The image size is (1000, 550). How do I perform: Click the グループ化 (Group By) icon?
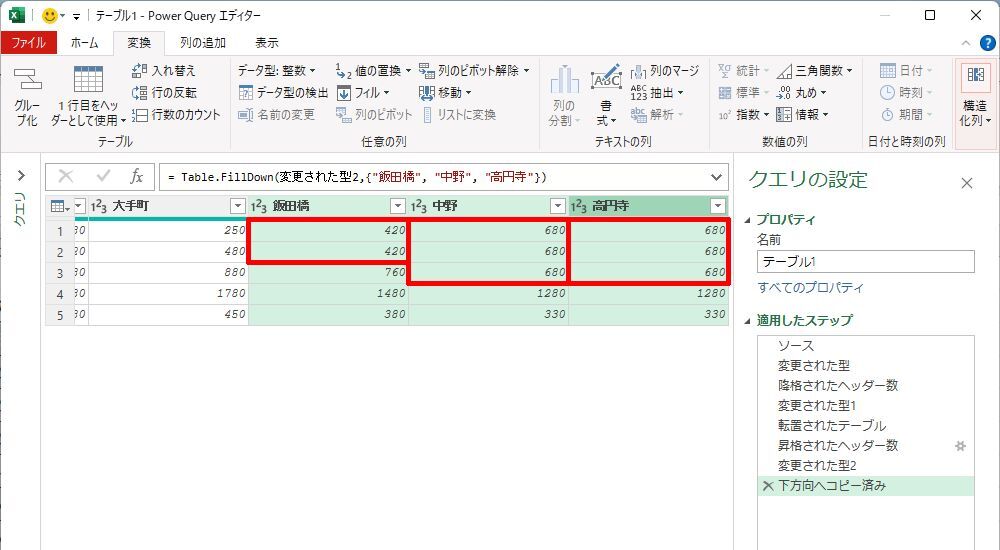point(27,97)
